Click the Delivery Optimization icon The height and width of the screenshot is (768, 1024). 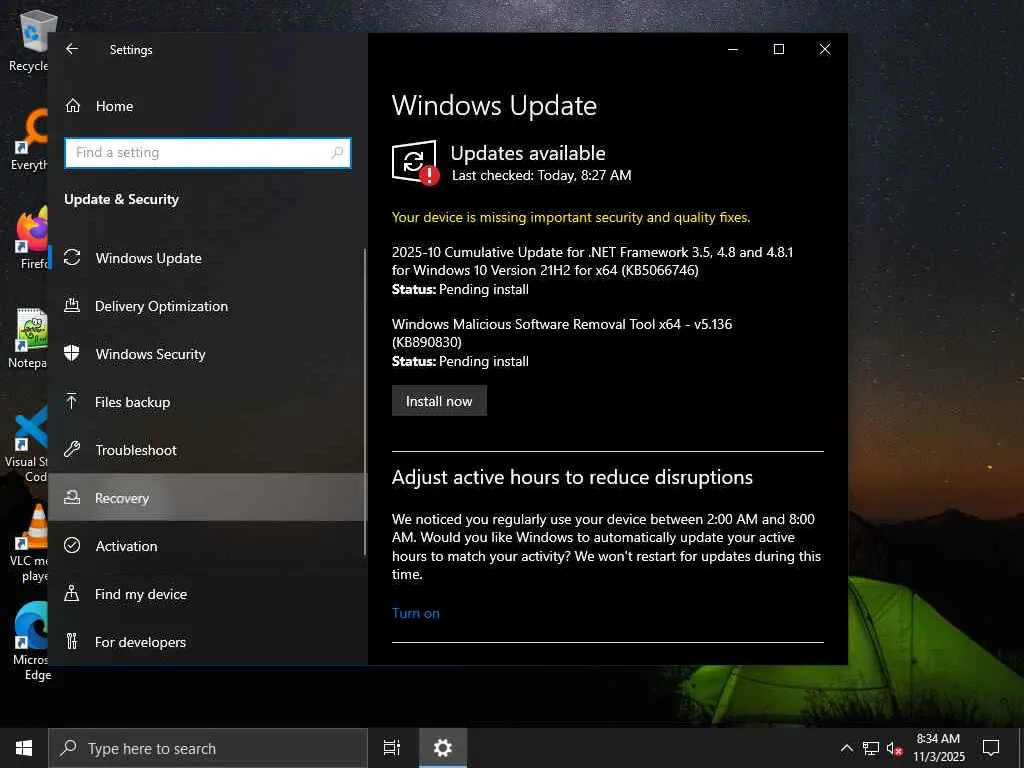tap(72, 305)
